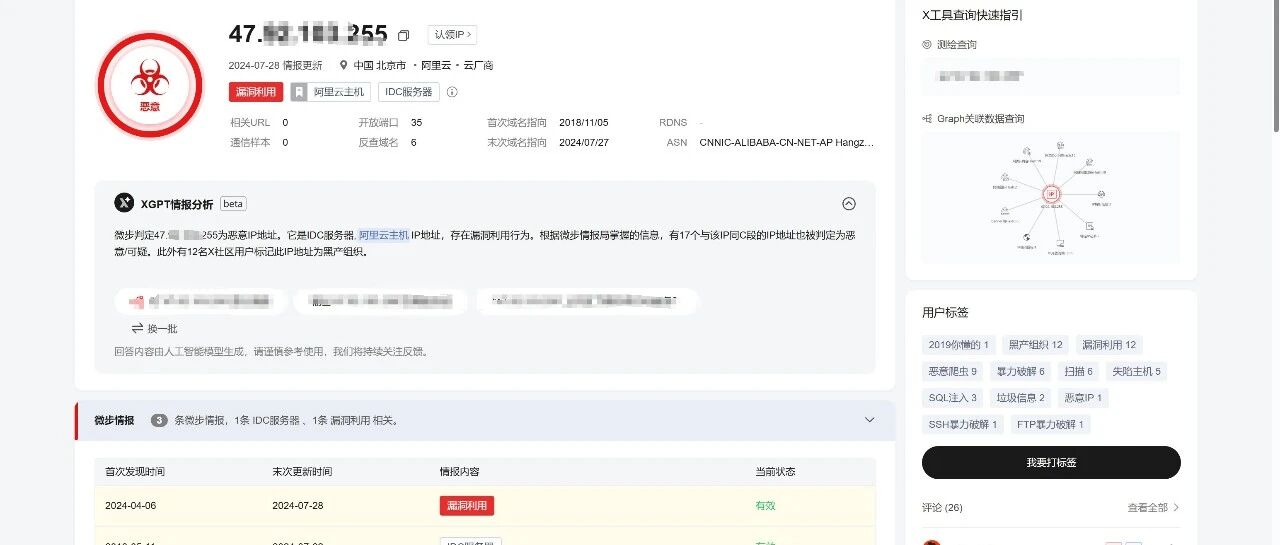Image resolution: width=1280 pixels, height=545 pixels.
Task: Copy the IP address with the copy icon
Action: (403, 35)
